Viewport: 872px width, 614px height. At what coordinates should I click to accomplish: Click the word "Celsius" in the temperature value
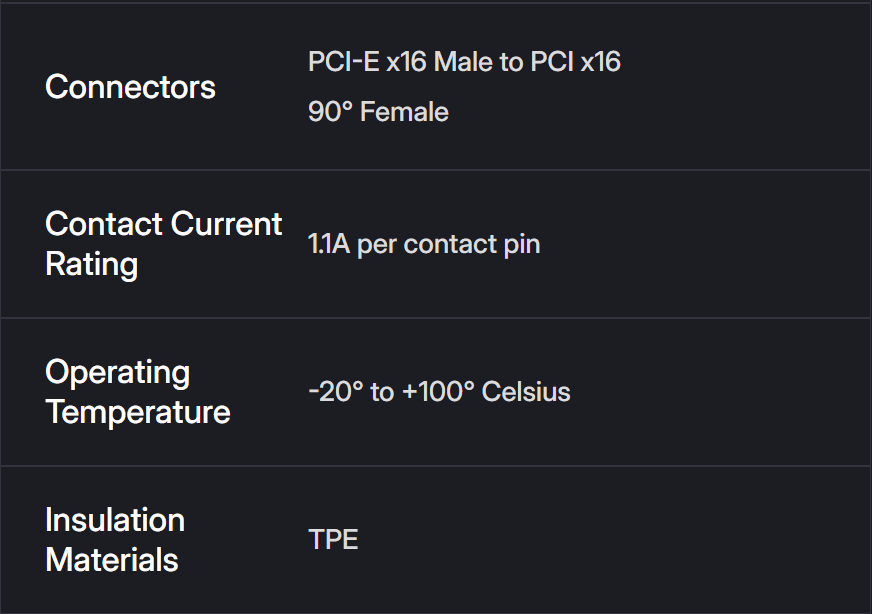pos(526,392)
